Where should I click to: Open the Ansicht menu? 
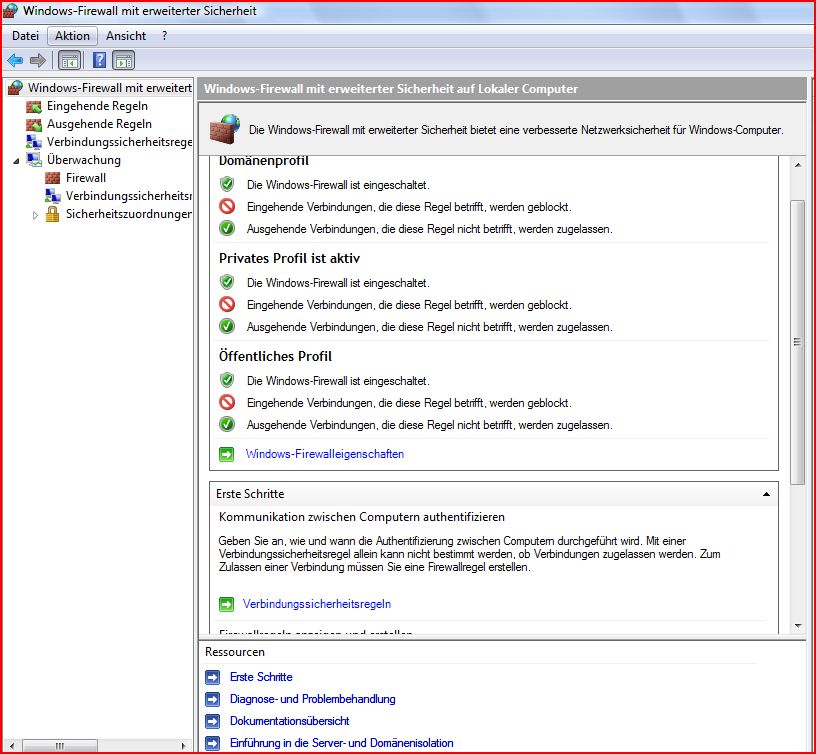[126, 36]
